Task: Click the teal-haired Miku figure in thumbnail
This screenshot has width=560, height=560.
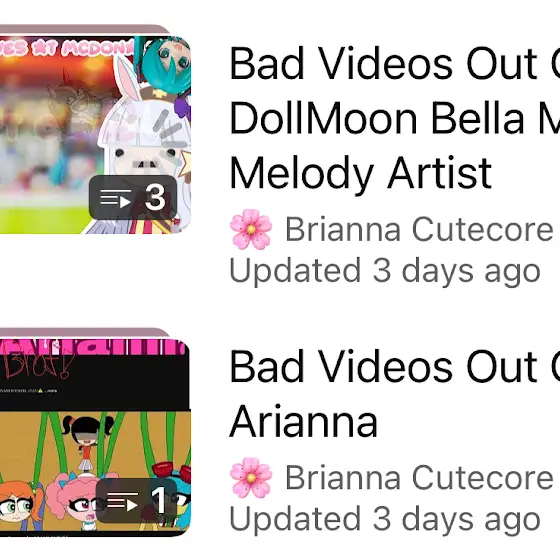Action: (166, 62)
